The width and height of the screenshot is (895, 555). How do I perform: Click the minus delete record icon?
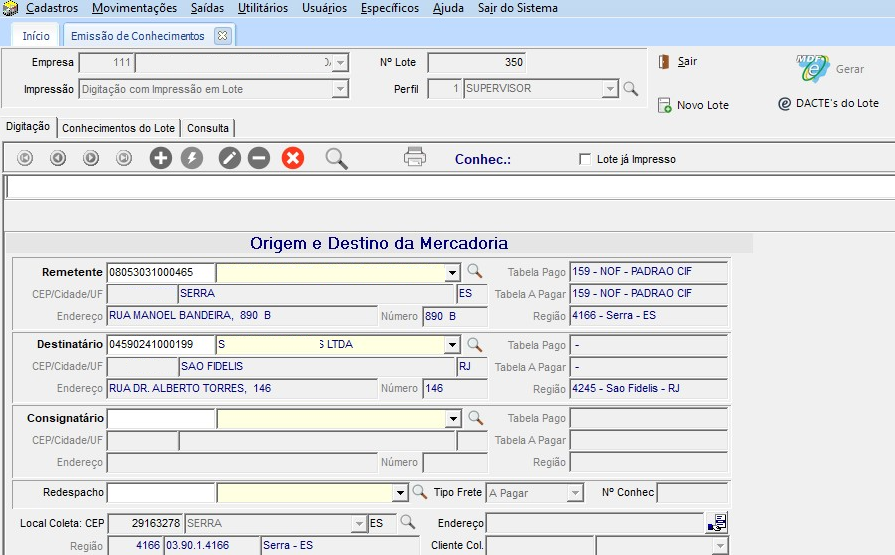pyautogui.click(x=259, y=158)
